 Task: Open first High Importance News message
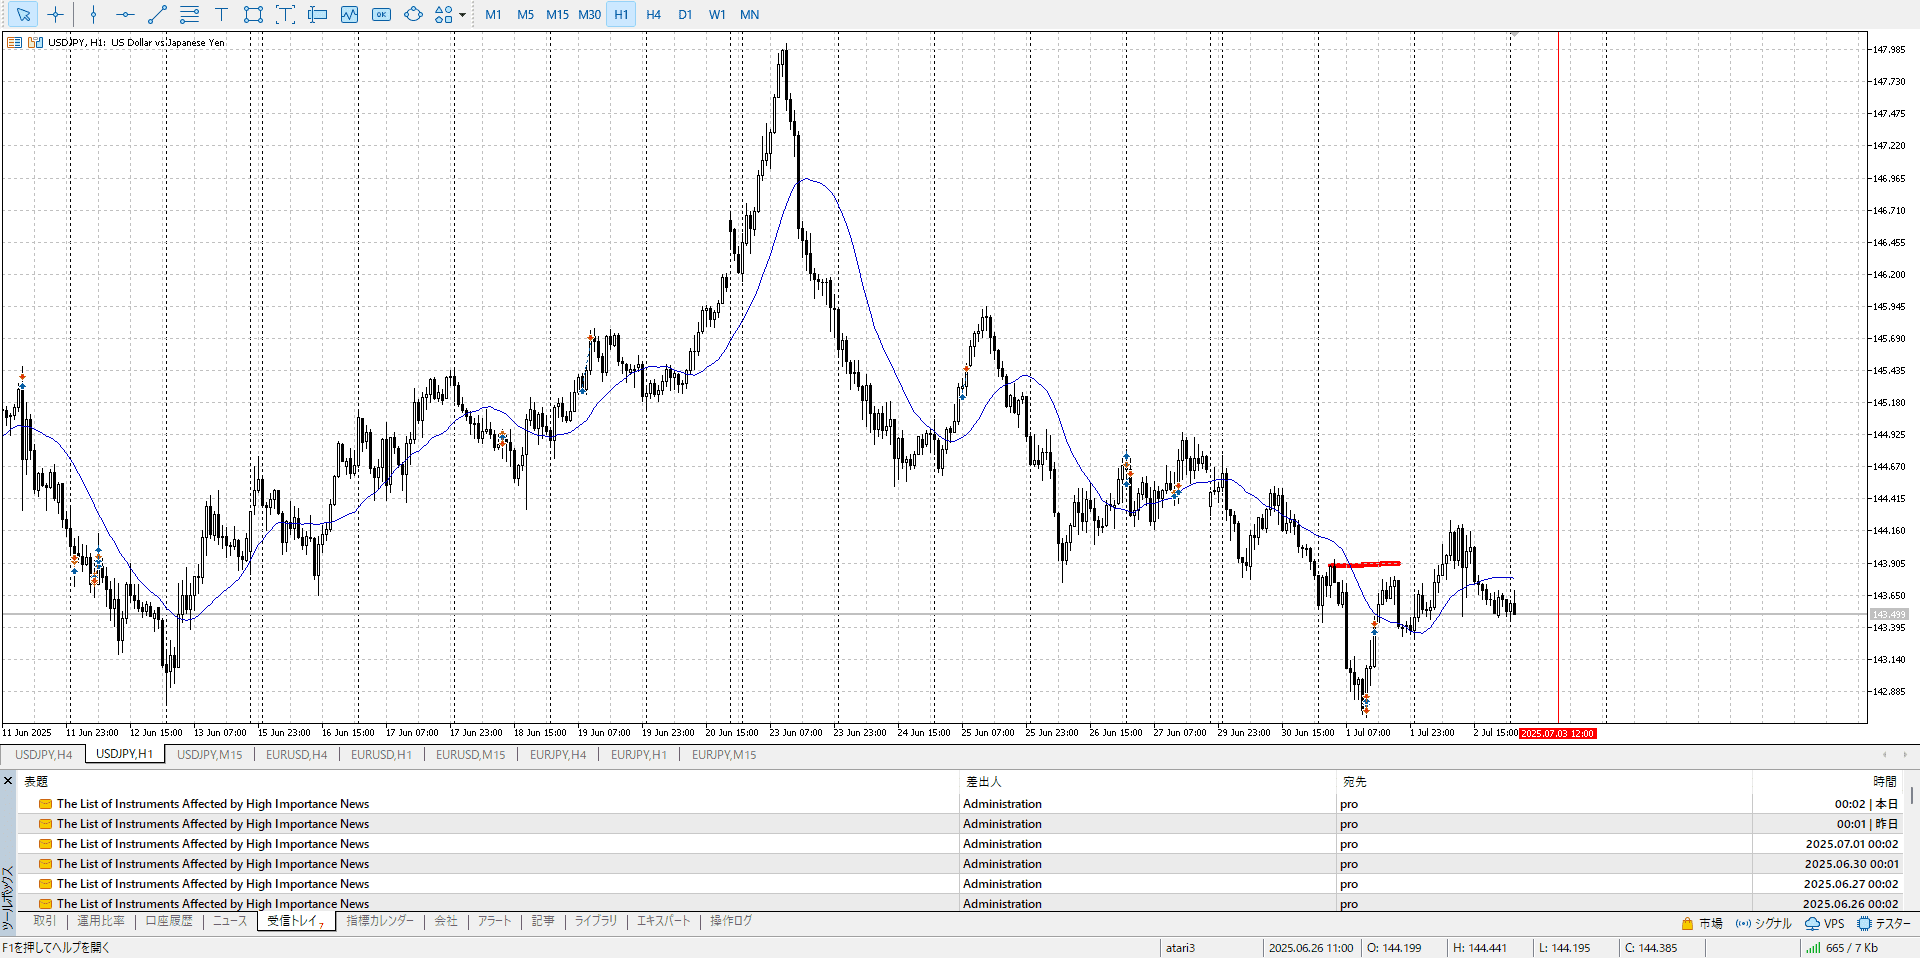[x=212, y=804]
